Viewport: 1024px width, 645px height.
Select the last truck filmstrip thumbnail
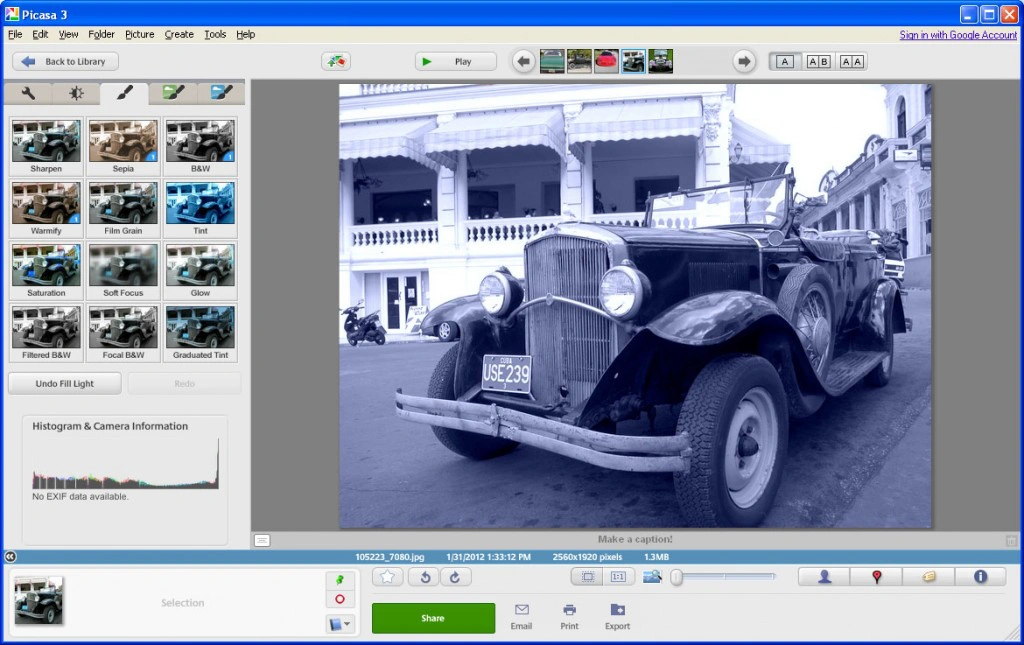(660, 61)
